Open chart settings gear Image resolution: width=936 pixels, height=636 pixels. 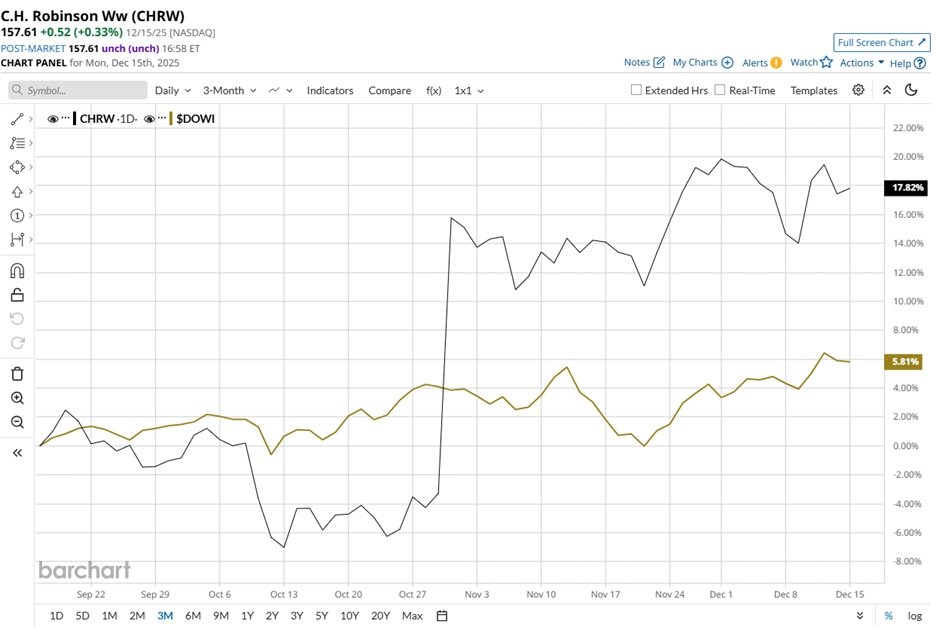pyautogui.click(x=858, y=90)
